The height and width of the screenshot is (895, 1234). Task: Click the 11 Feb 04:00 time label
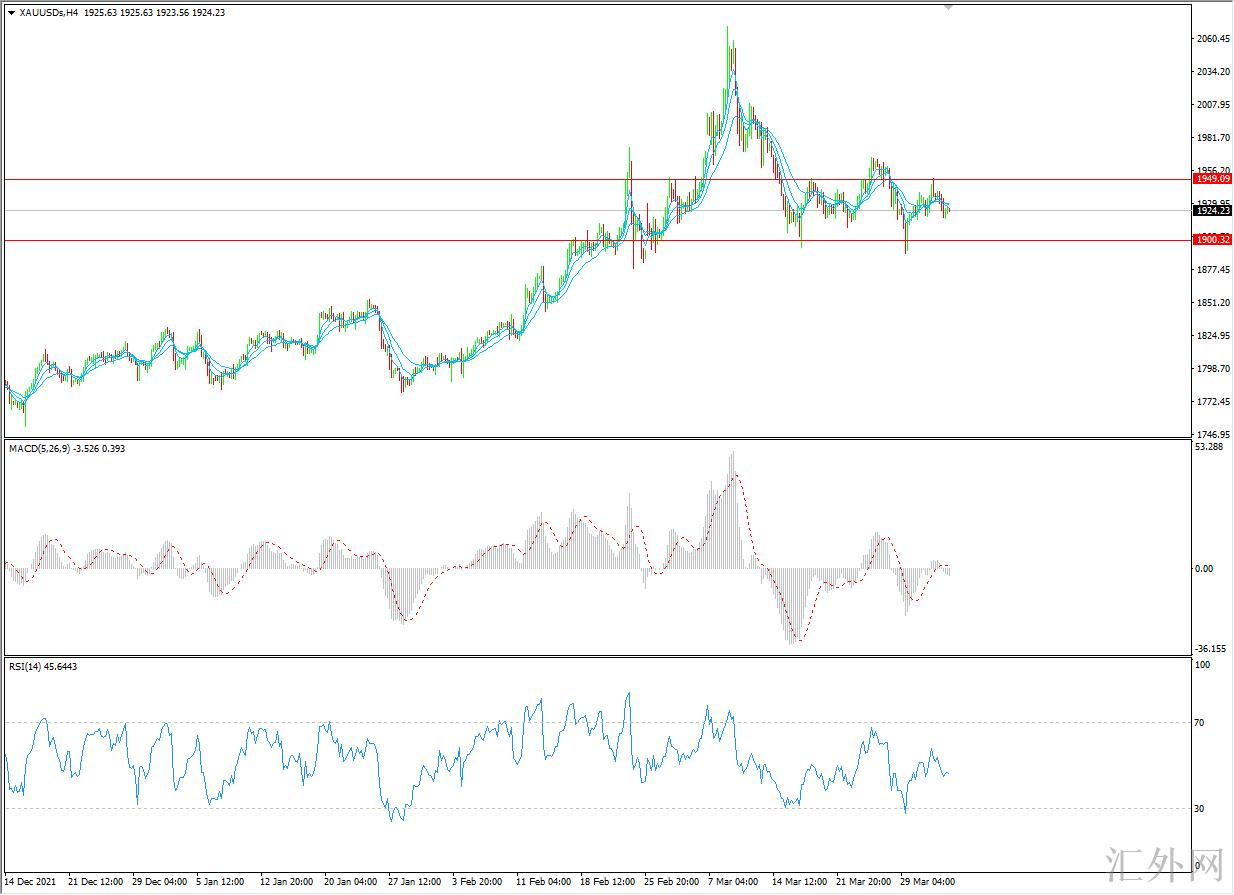click(543, 883)
